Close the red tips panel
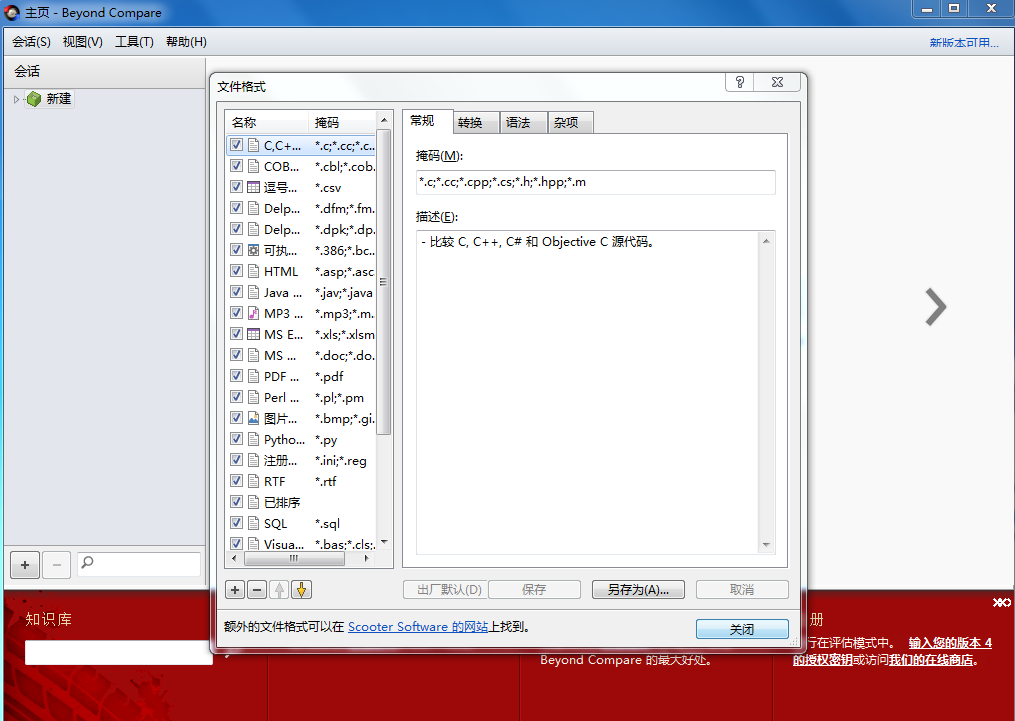The width and height of the screenshot is (1015, 721). (x=1001, y=603)
